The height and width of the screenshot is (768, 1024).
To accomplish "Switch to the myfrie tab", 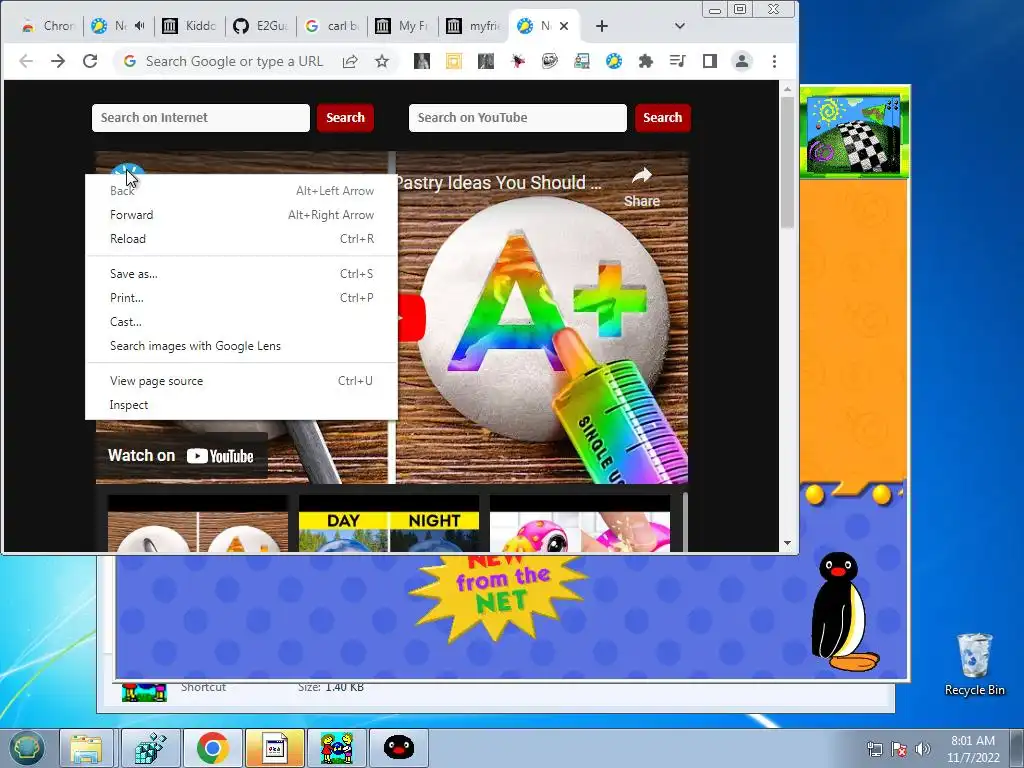I will click(473, 26).
